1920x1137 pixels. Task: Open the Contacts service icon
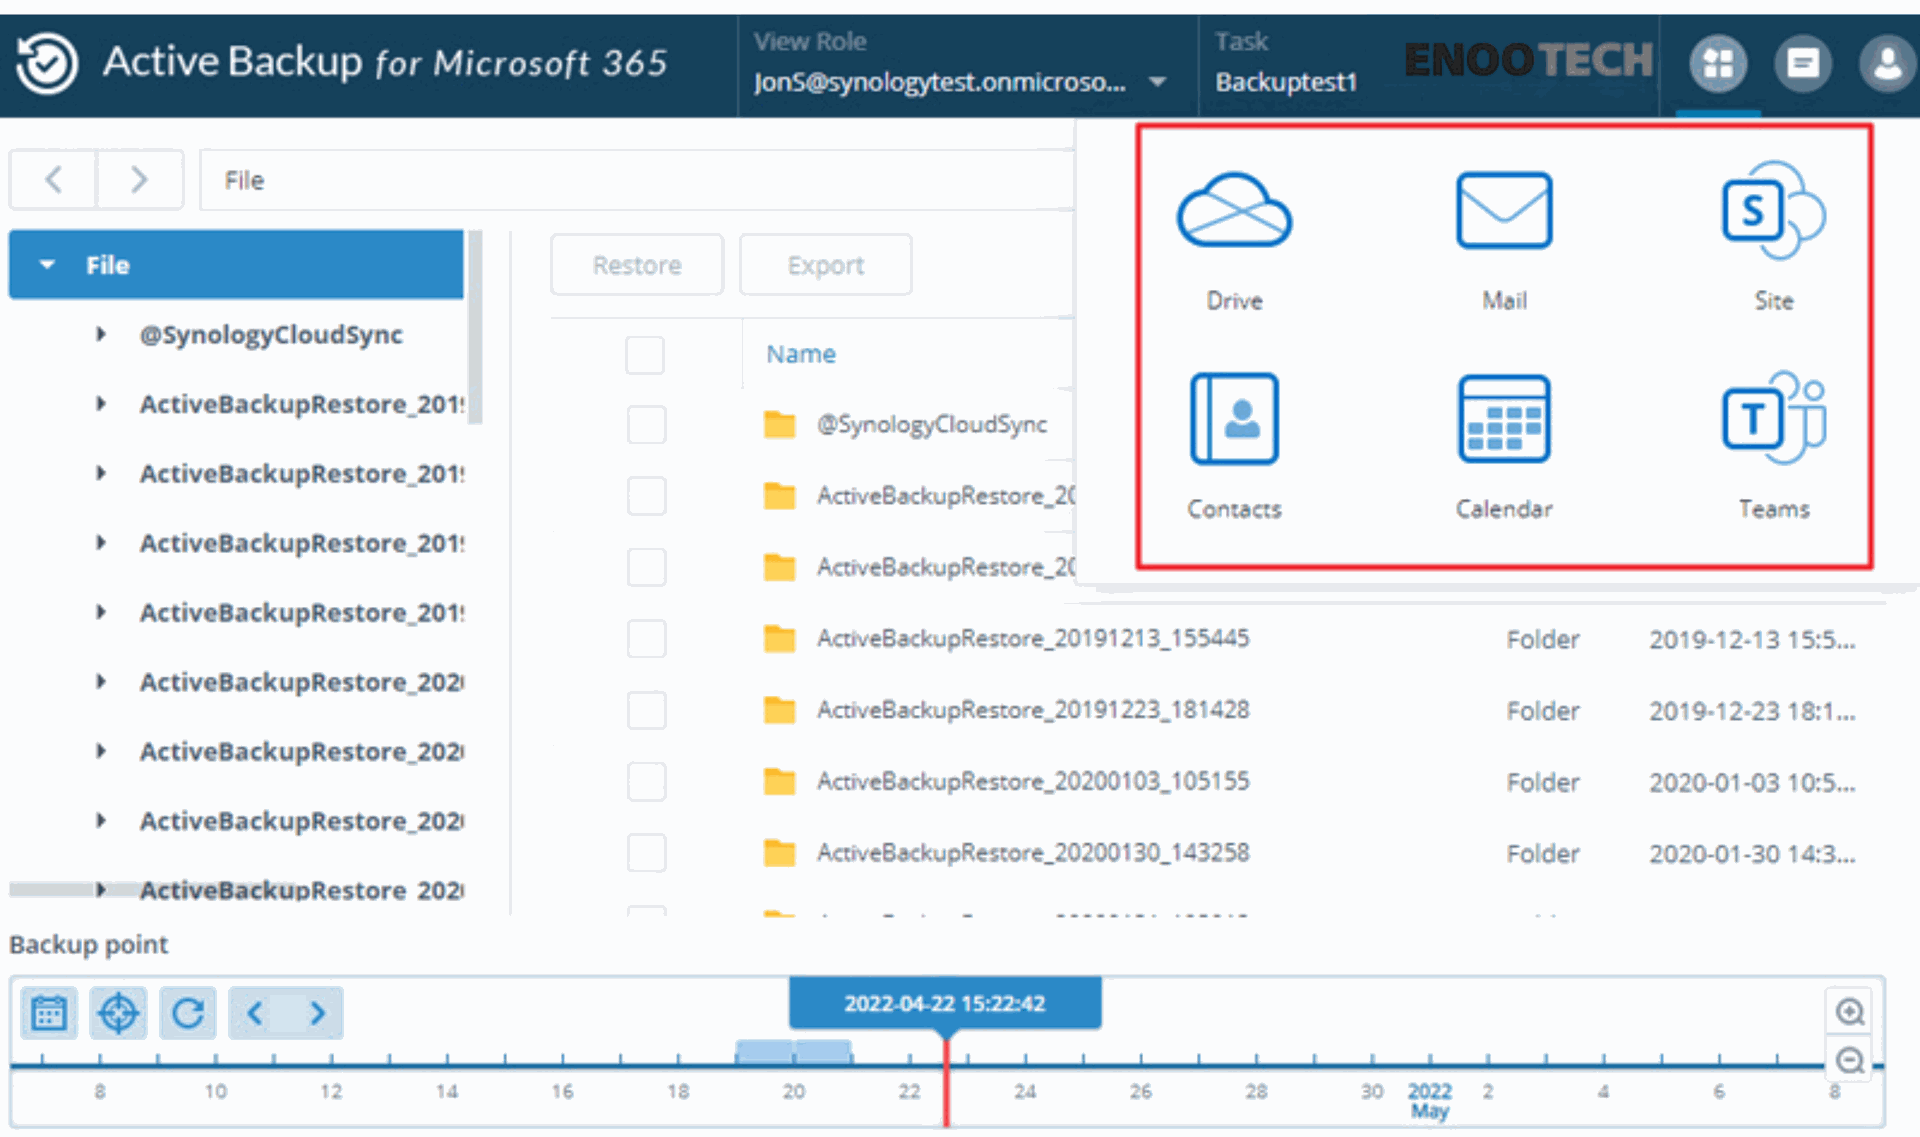pyautogui.click(x=1234, y=419)
